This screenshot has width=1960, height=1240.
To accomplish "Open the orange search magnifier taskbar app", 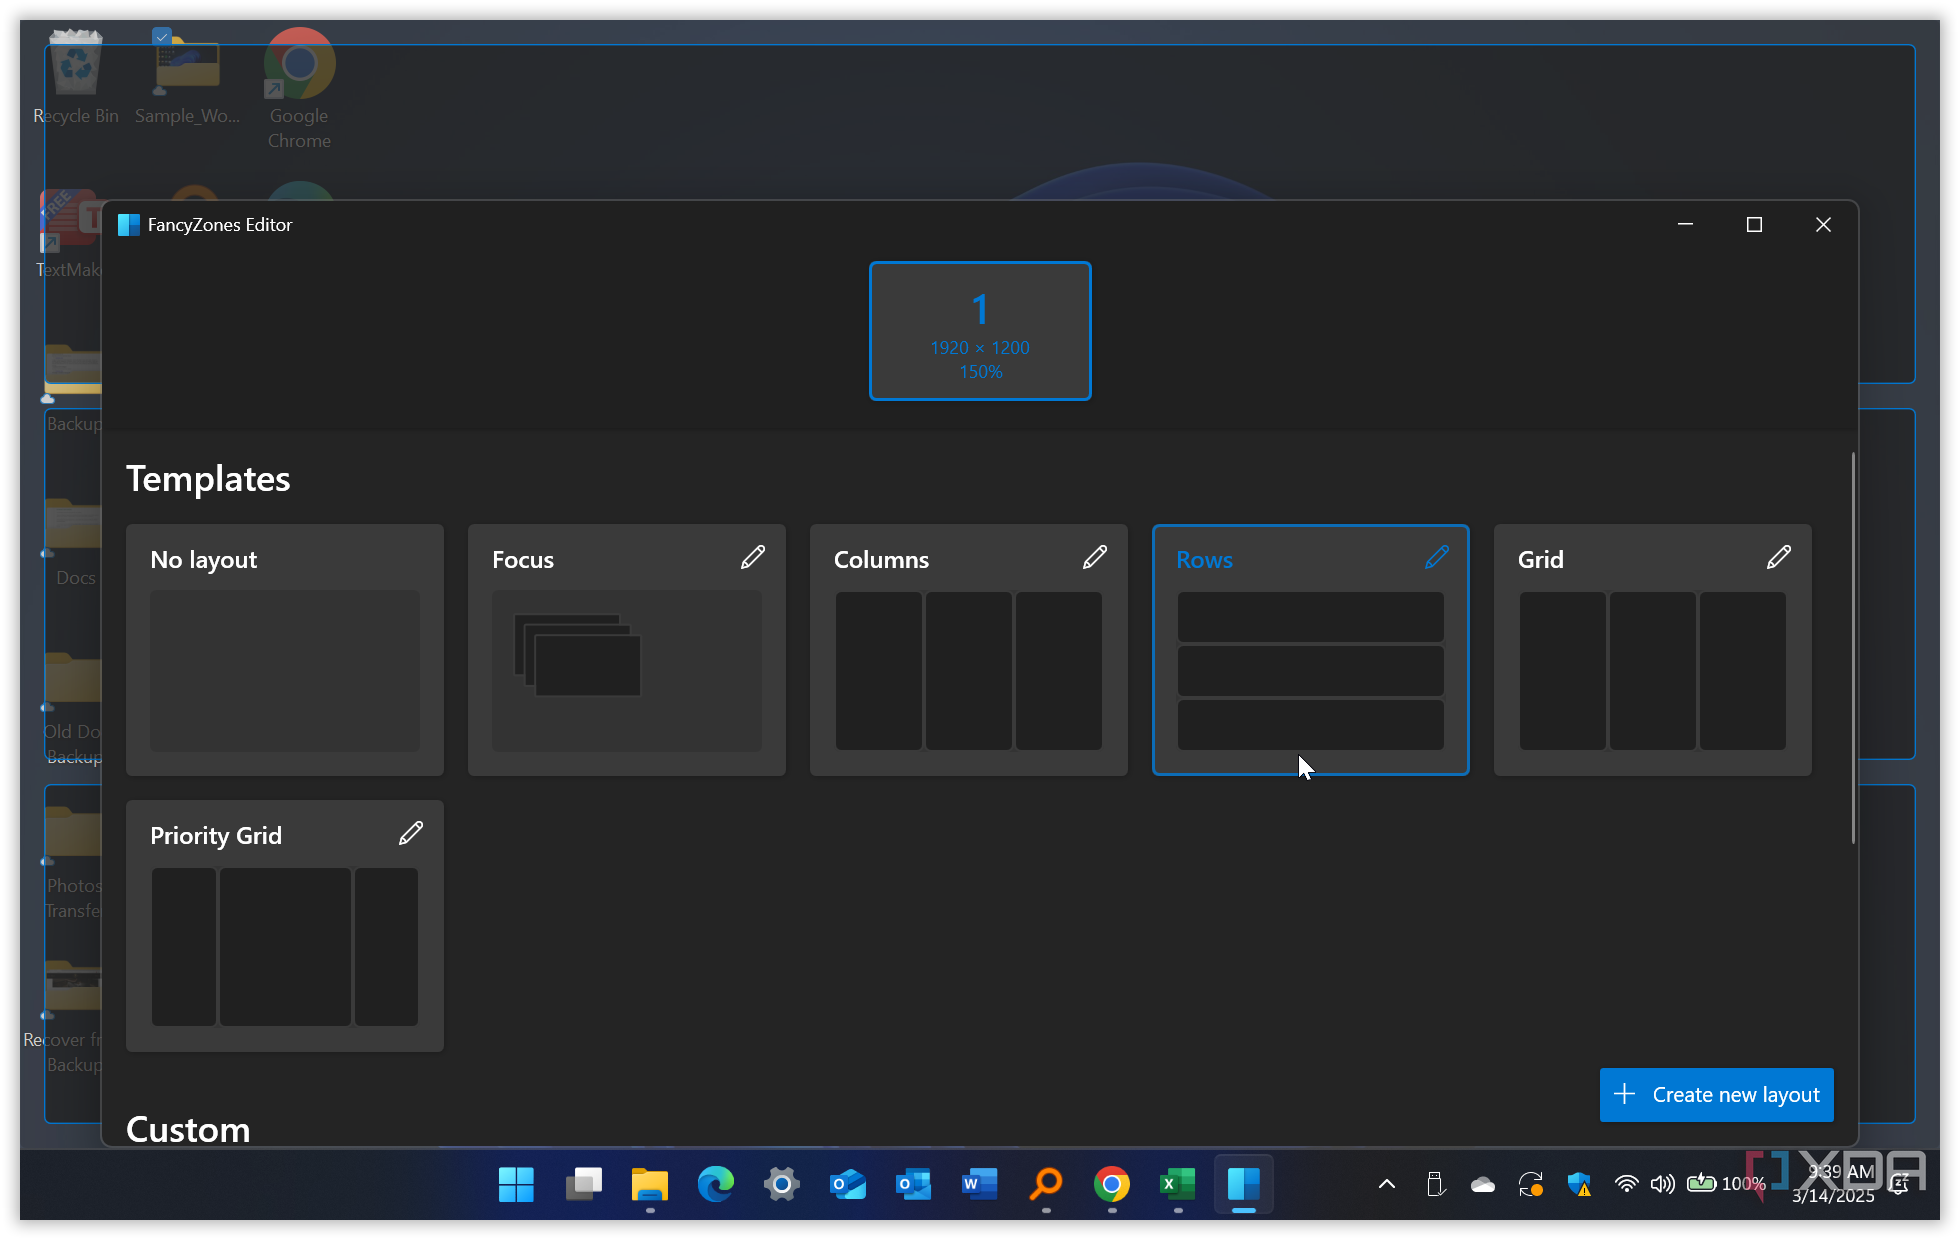I will tap(1046, 1185).
